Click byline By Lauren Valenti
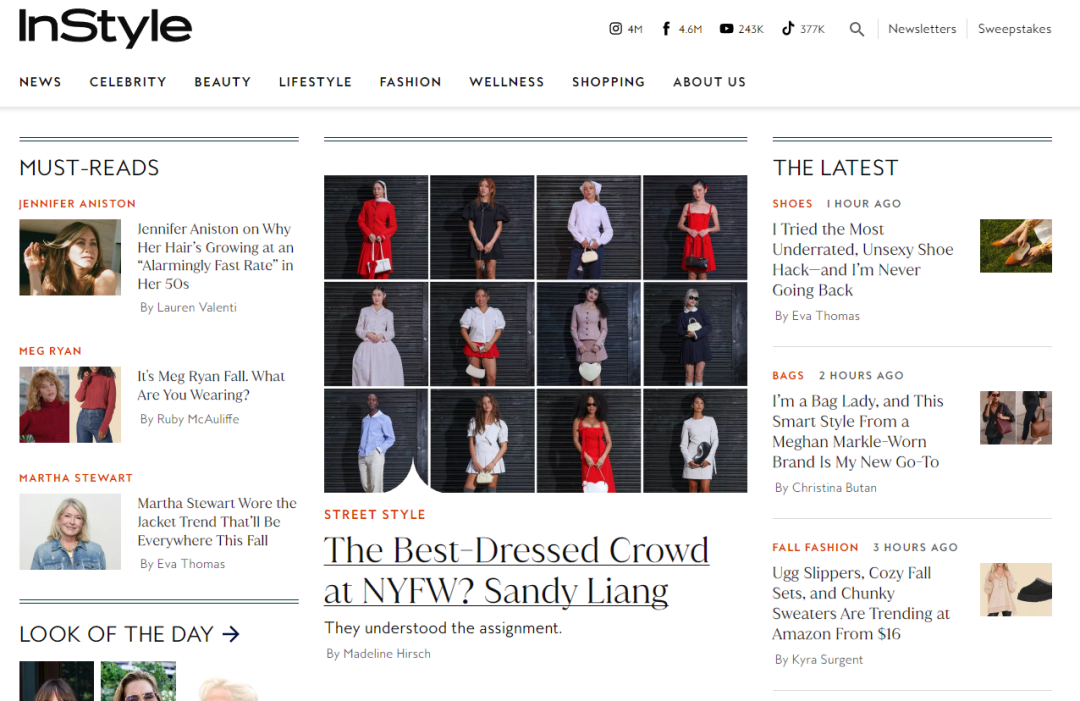The width and height of the screenshot is (1080, 701). [188, 307]
